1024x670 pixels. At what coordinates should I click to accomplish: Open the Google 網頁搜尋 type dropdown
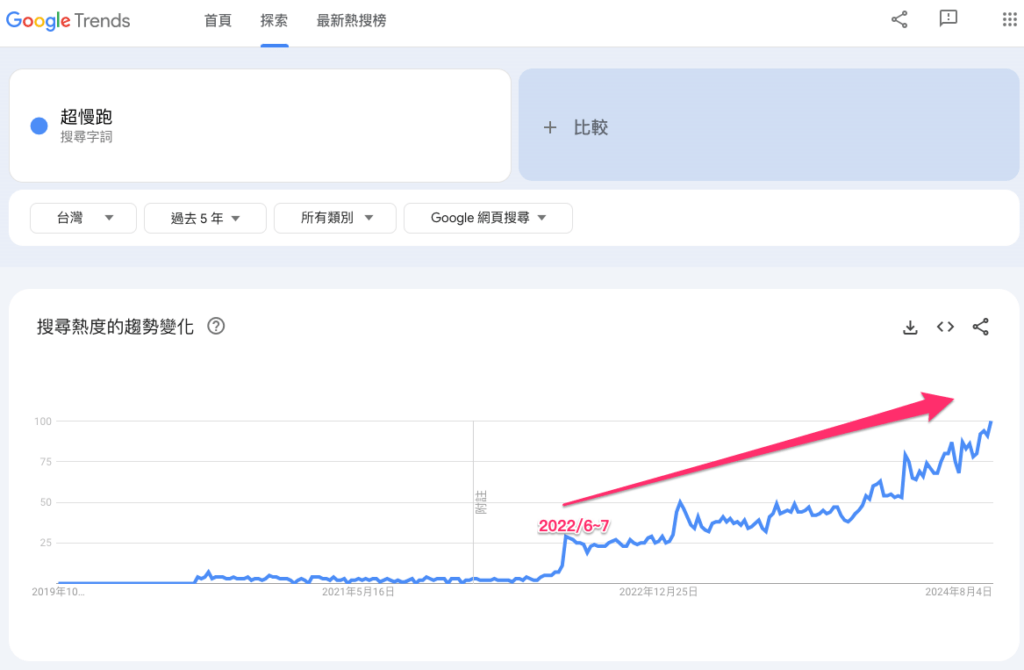[488, 218]
